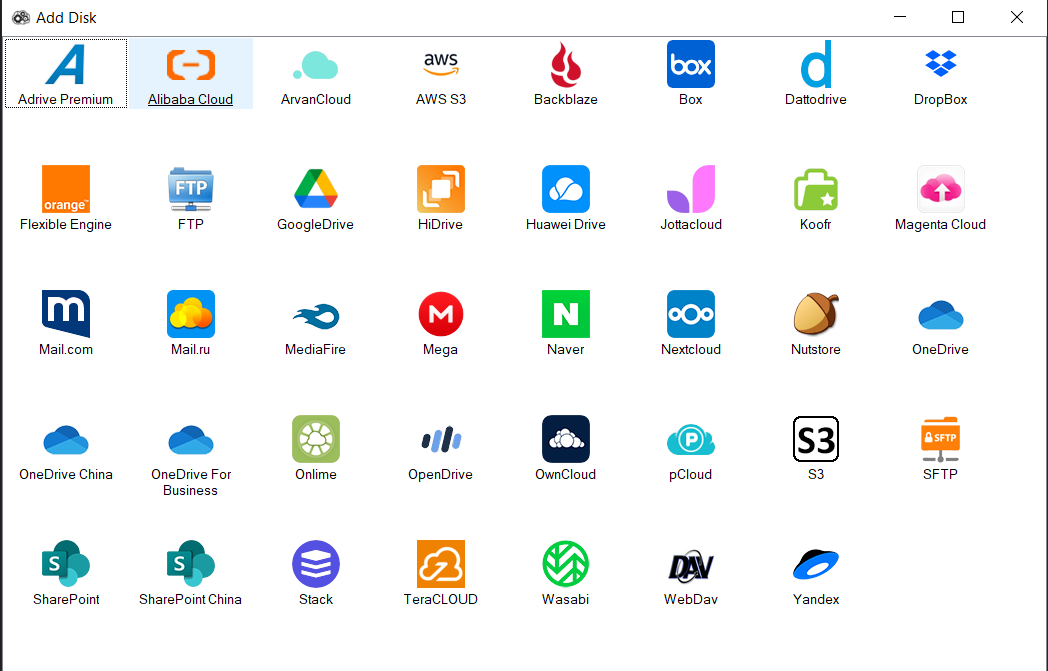
Task: Add a Dropbox disk
Action: click(x=940, y=72)
